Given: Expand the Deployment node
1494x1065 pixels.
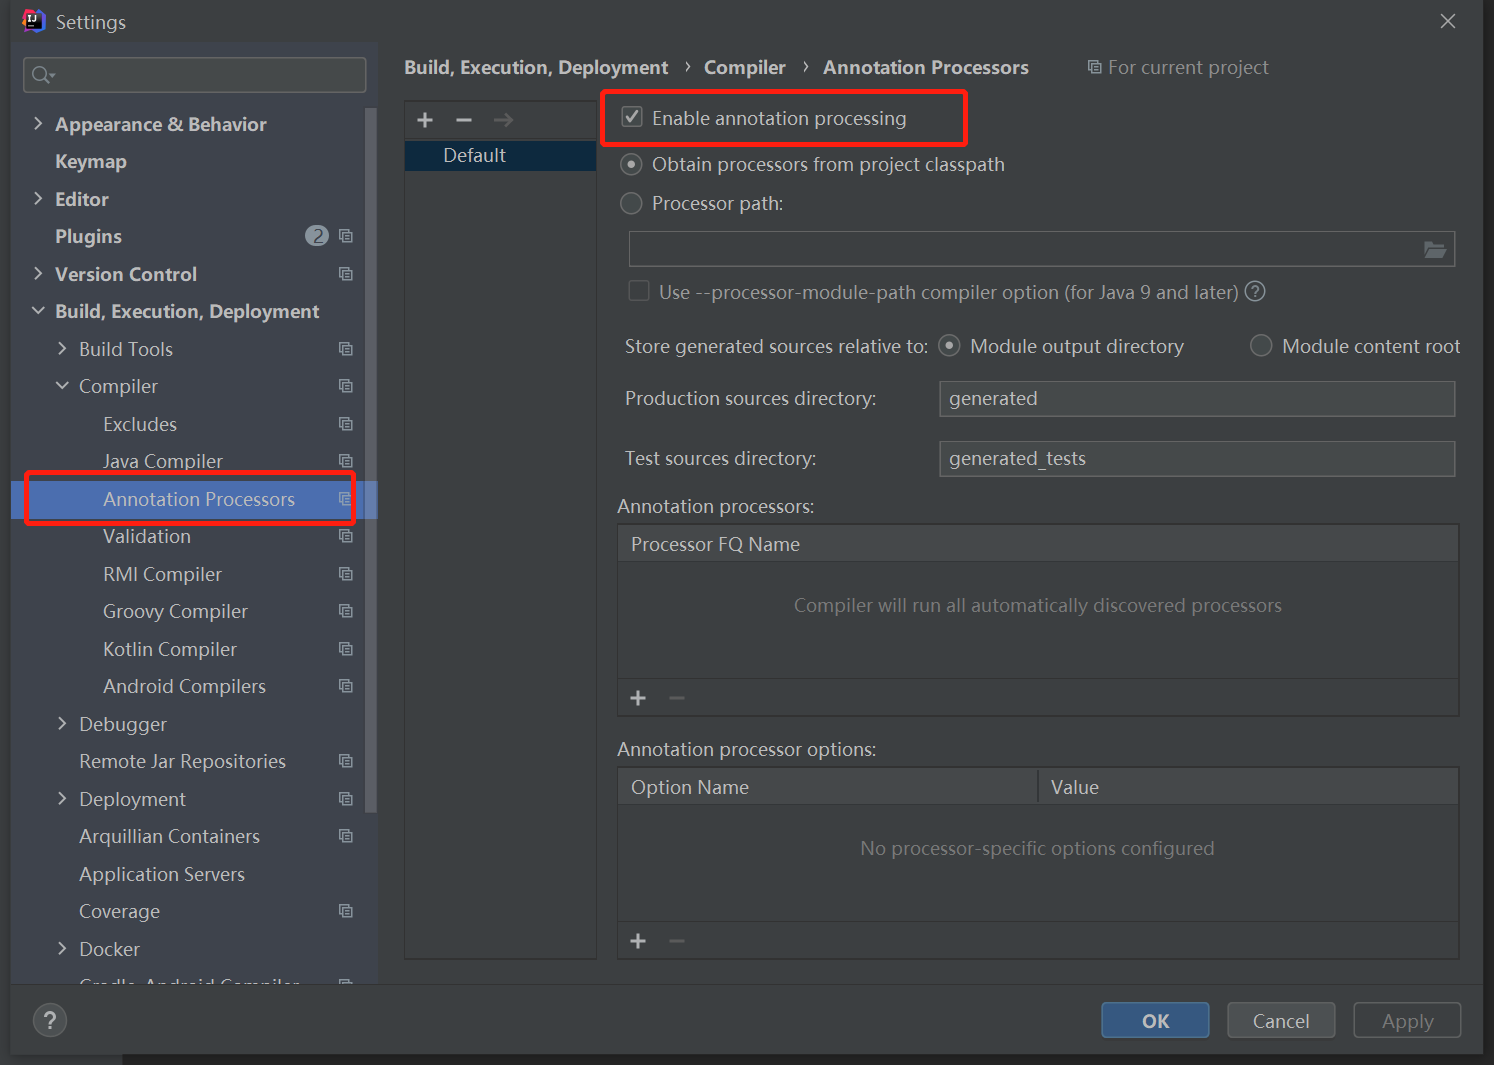Looking at the screenshot, I should 62,799.
